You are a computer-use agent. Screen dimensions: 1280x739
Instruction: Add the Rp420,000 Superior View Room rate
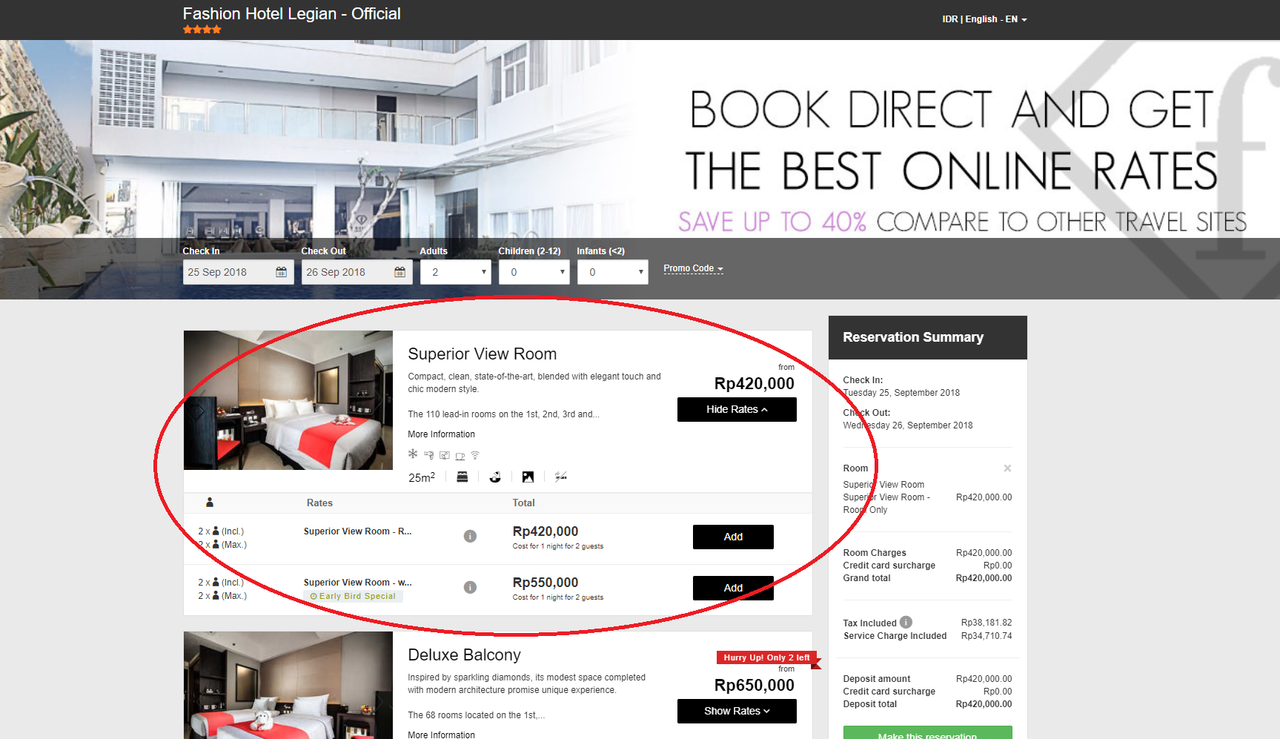(733, 537)
